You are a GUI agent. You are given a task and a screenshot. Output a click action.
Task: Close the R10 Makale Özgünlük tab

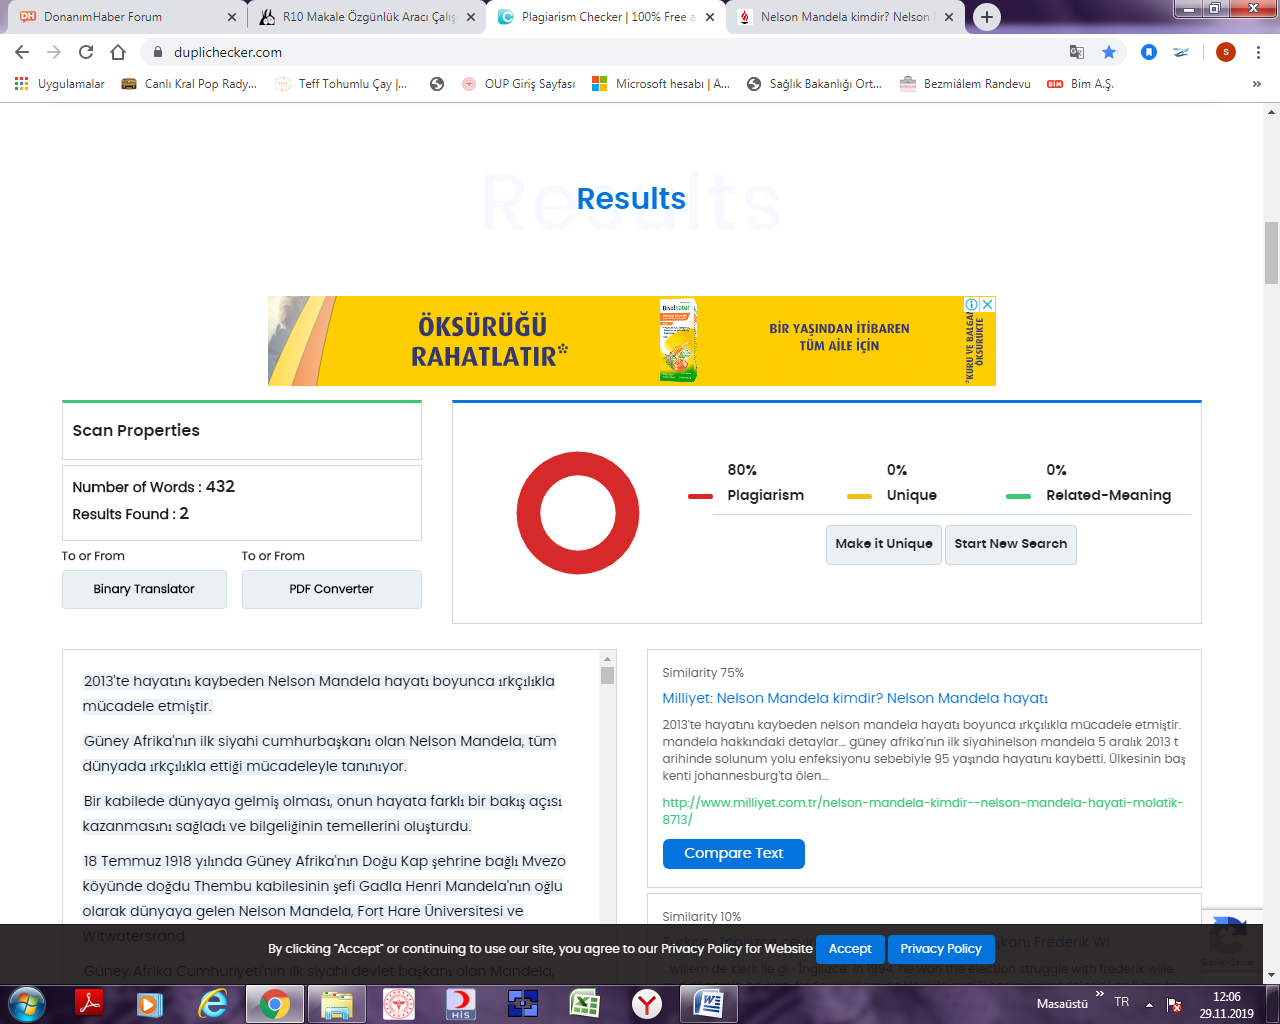tap(471, 17)
